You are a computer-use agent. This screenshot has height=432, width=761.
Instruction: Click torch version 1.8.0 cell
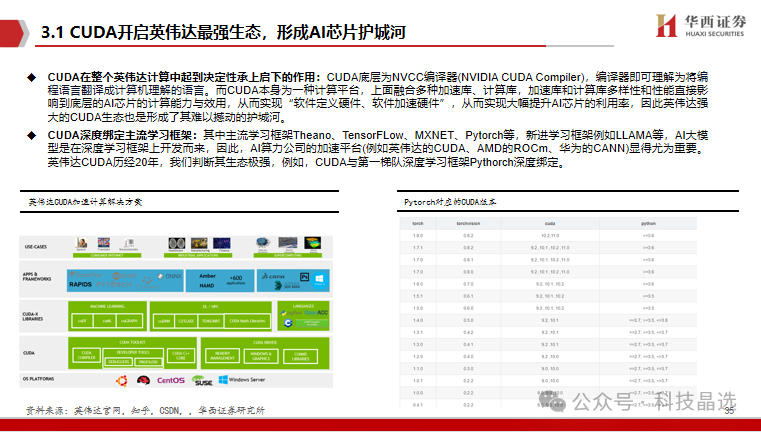(418, 236)
